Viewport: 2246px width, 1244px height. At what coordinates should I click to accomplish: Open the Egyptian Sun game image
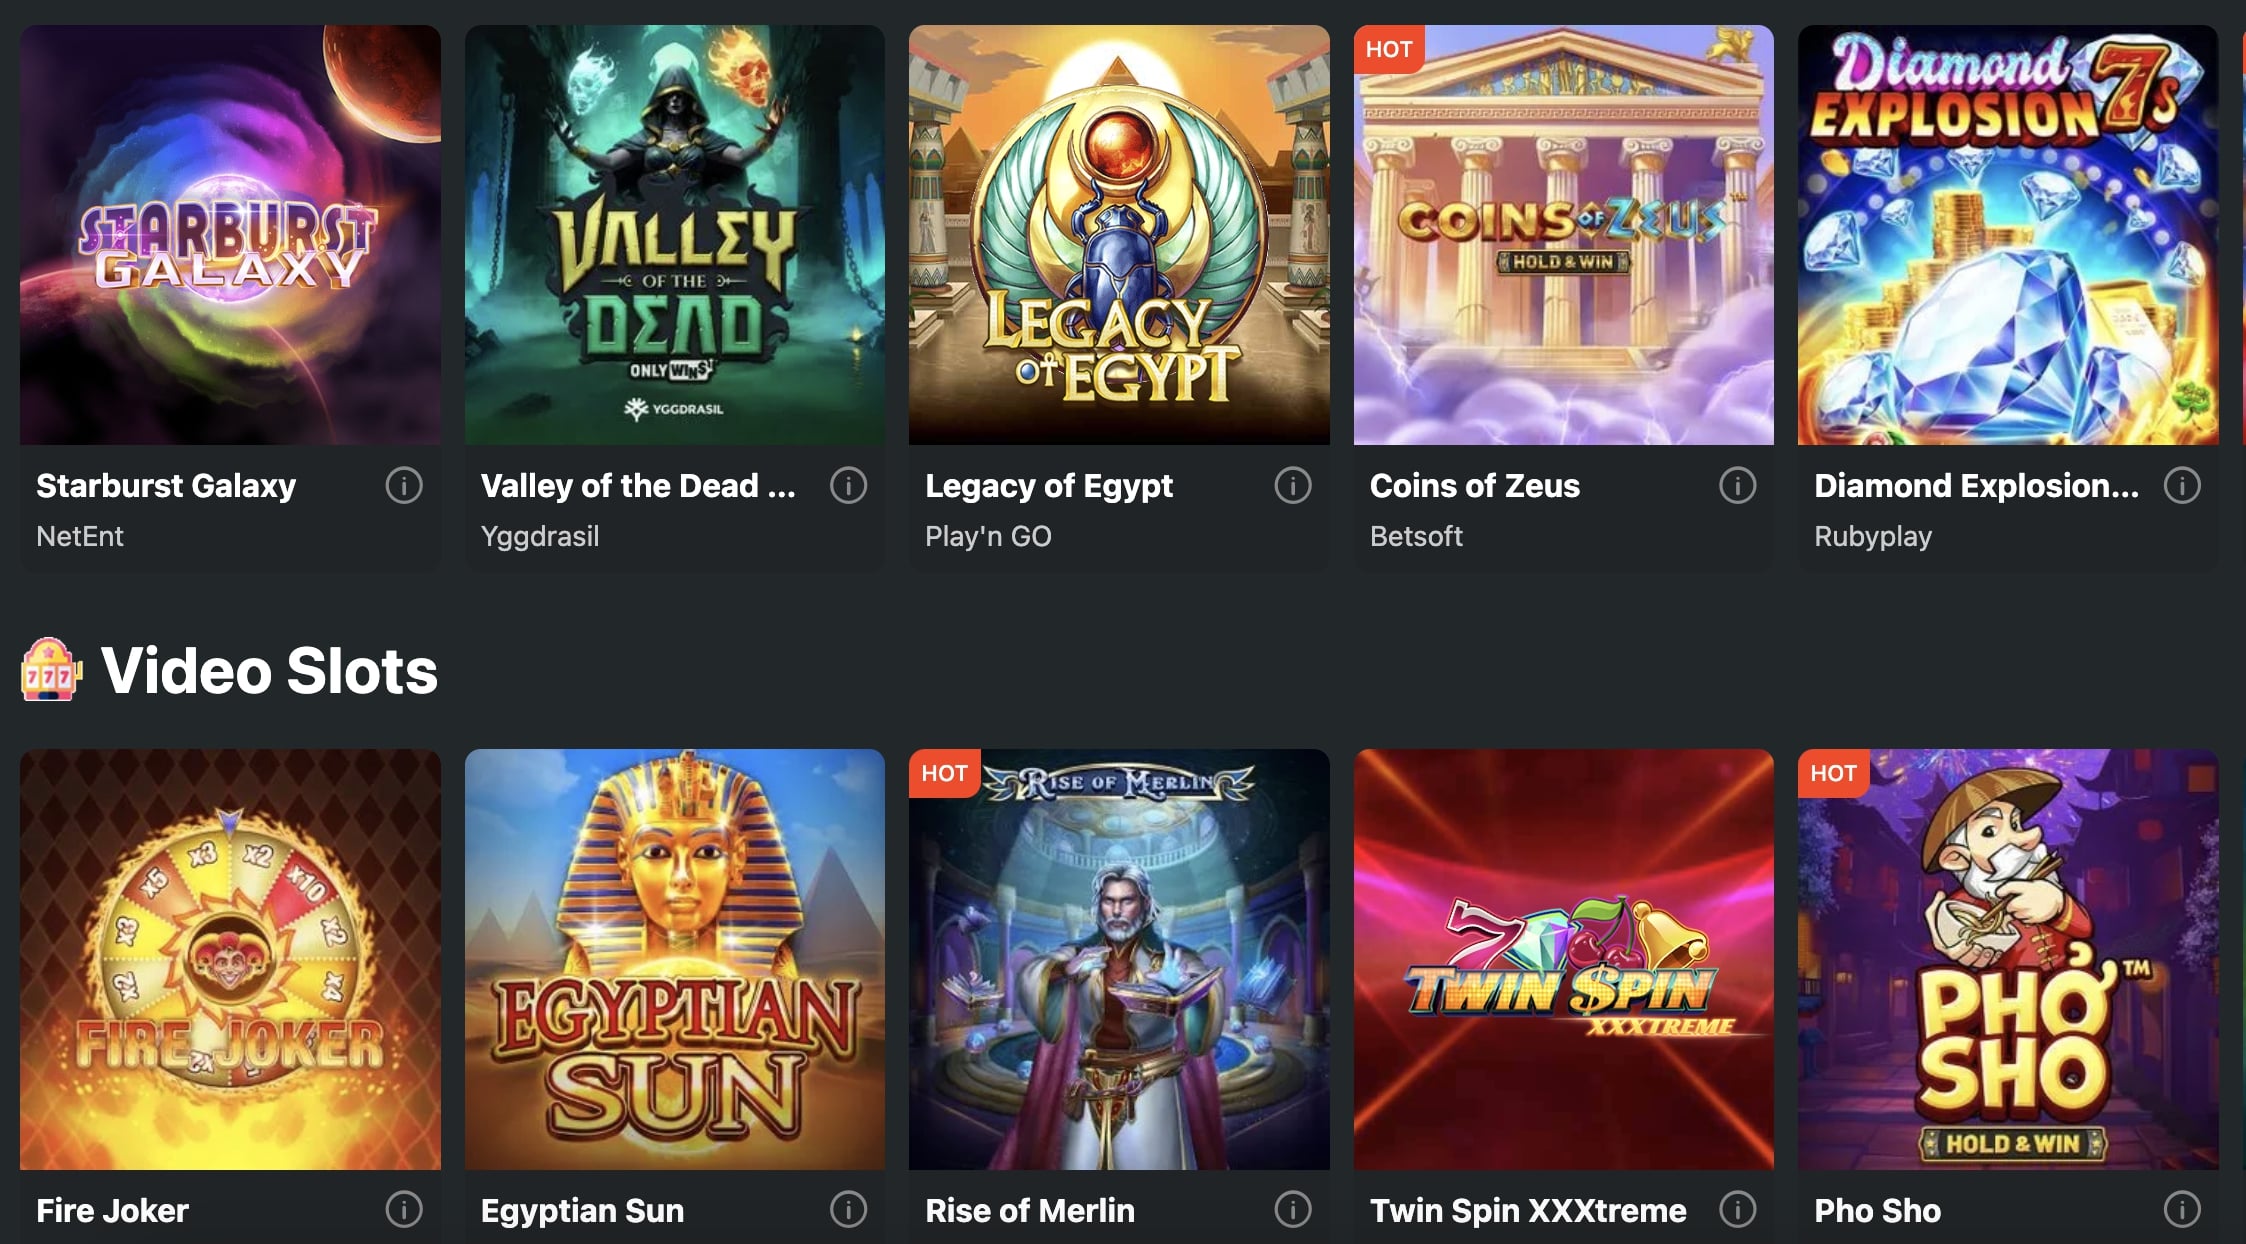pos(675,959)
